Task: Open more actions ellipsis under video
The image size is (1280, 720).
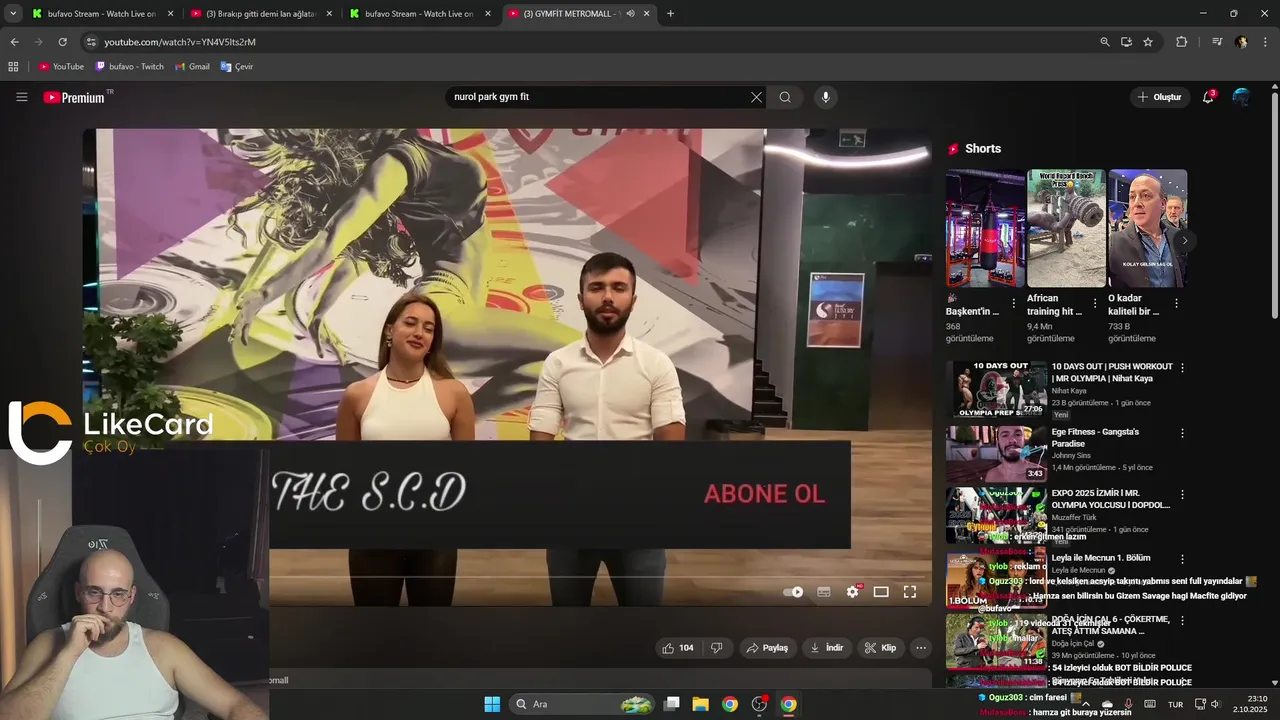Action: pyautogui.click(x=921, y=648)
